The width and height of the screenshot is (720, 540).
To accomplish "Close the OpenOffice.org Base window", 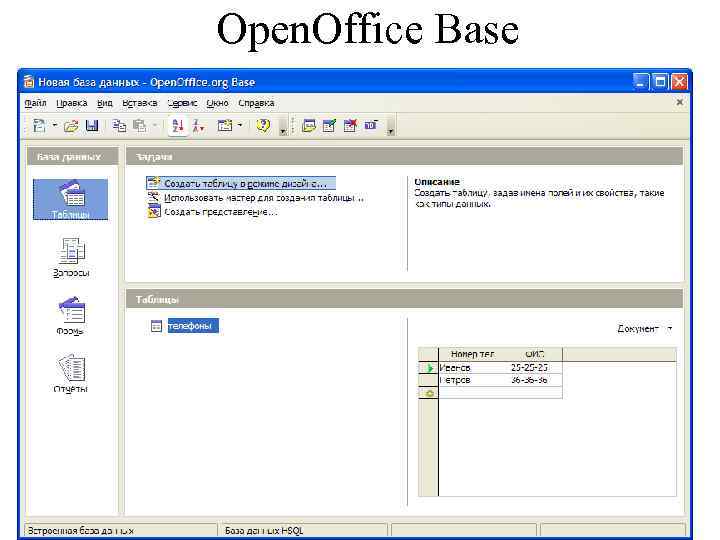I will pos(680,82).
